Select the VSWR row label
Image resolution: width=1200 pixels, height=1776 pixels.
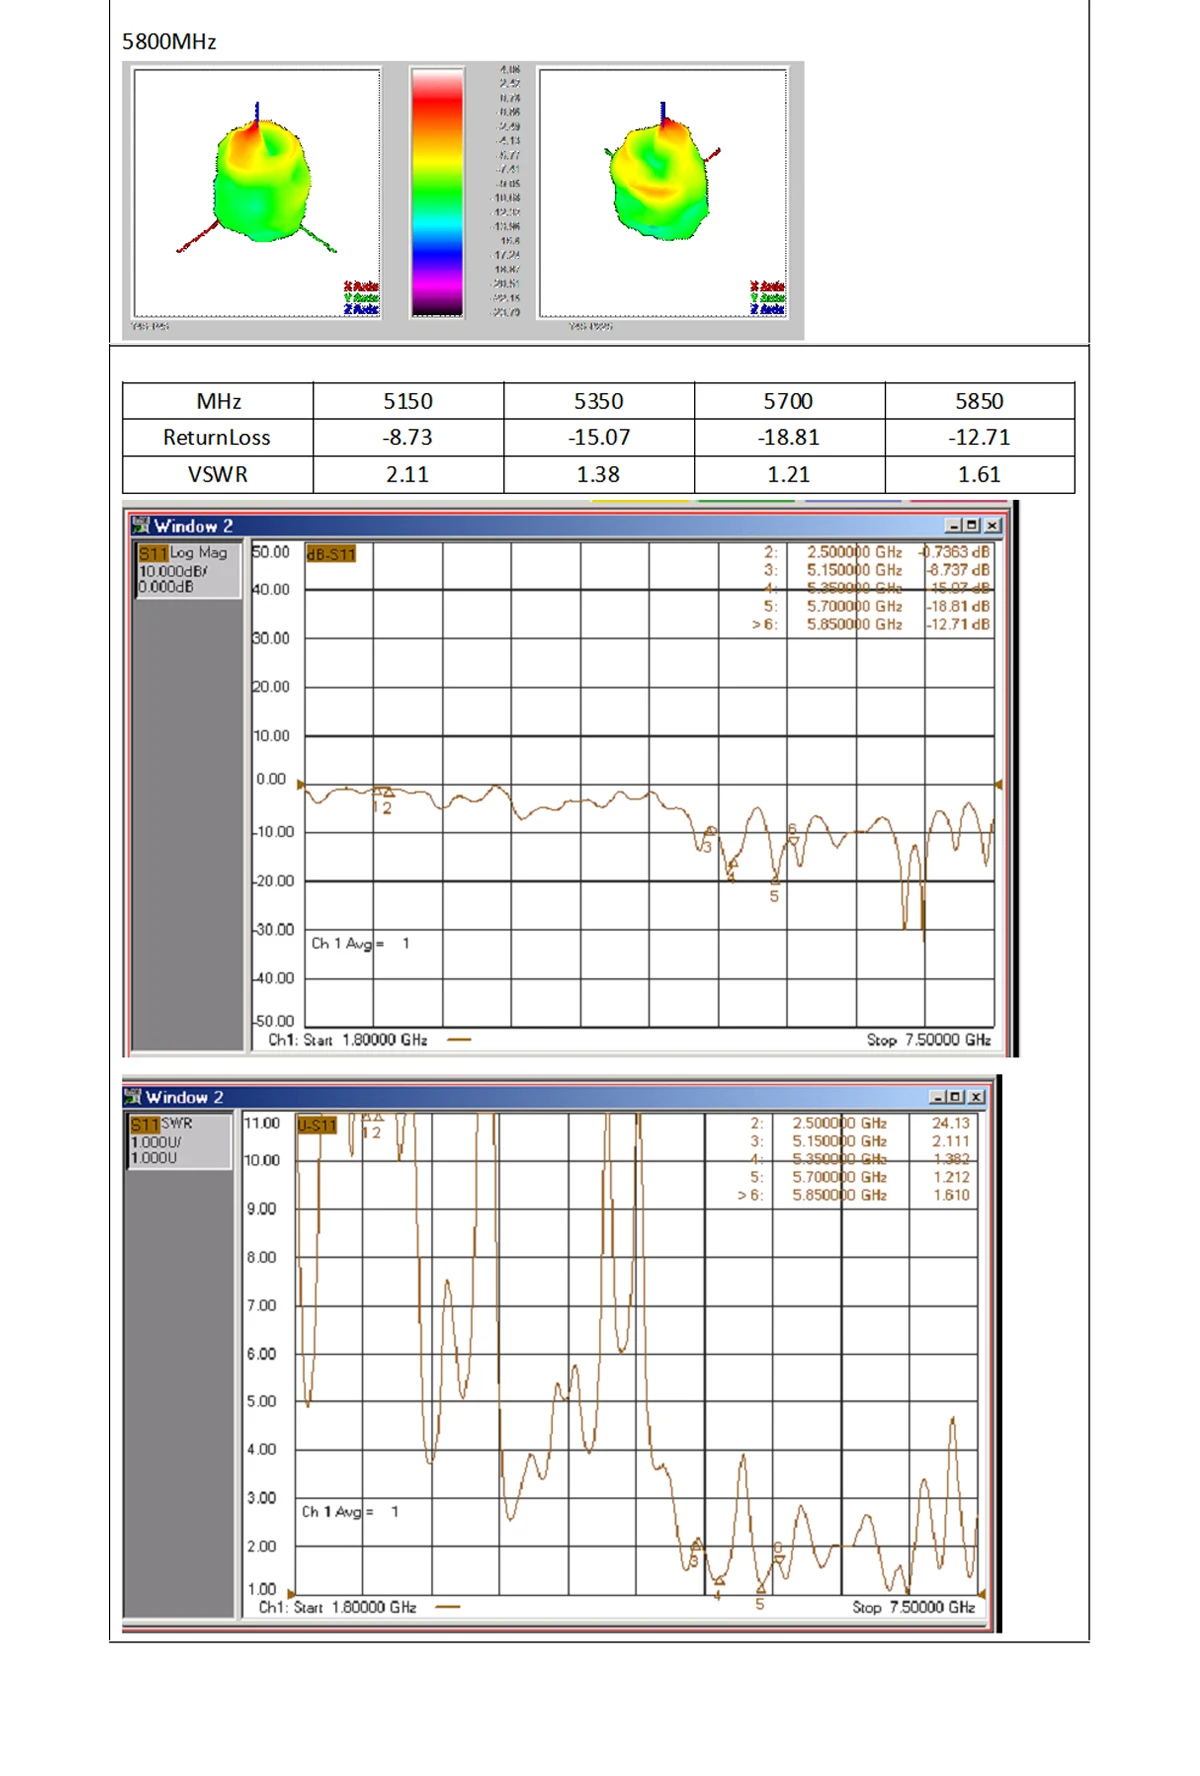(x=218, y=474)
